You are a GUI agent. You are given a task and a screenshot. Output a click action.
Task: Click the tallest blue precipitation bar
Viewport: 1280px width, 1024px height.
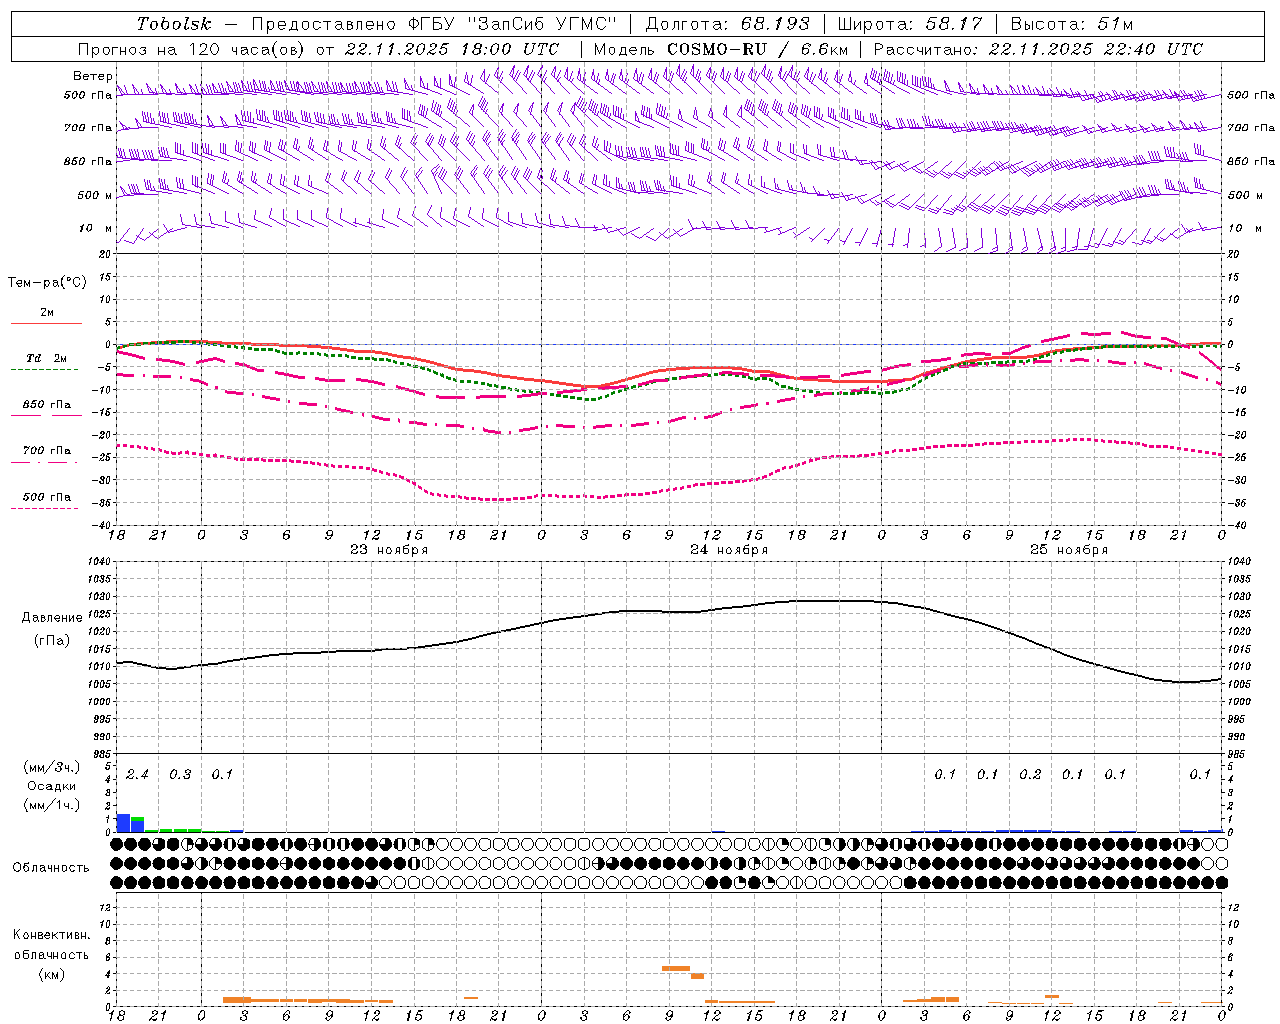pos(124,823)
